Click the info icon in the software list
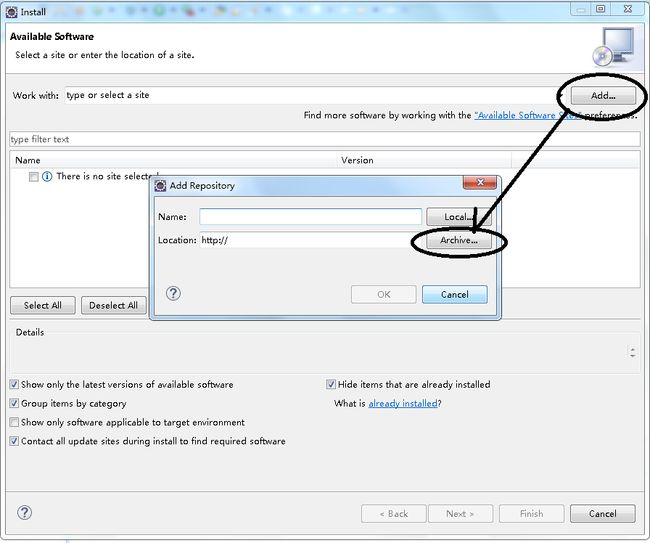 click(x=47, y=177)
